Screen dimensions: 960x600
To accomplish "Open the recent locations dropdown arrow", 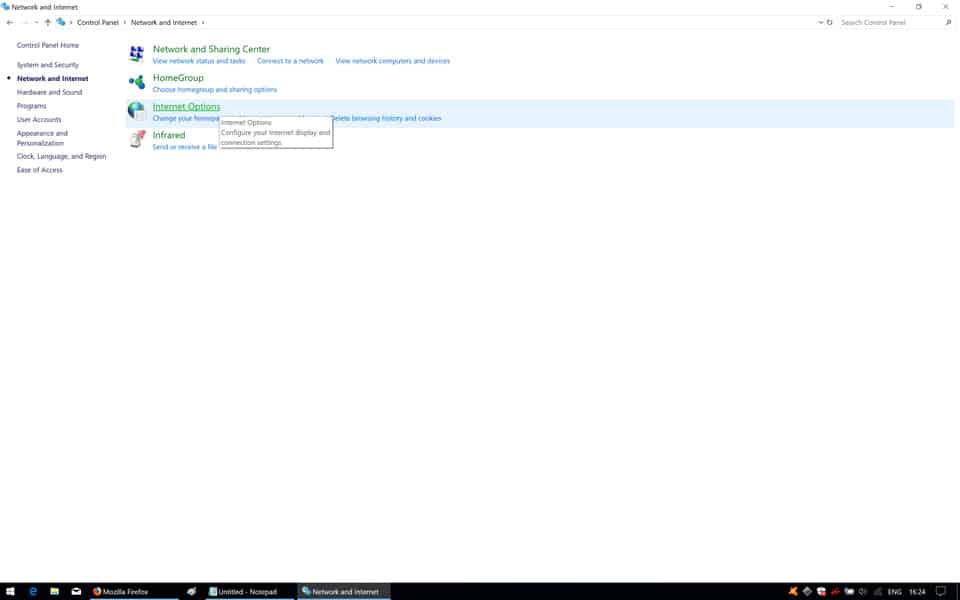I will [36, 23].
